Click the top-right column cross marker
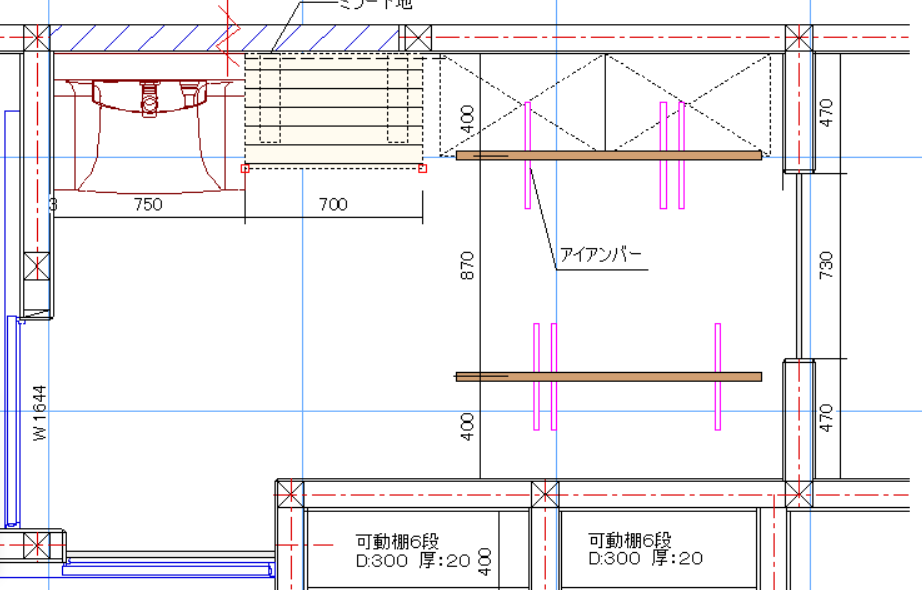This screenshot has height=590, width=922. (x=798, y=39)
